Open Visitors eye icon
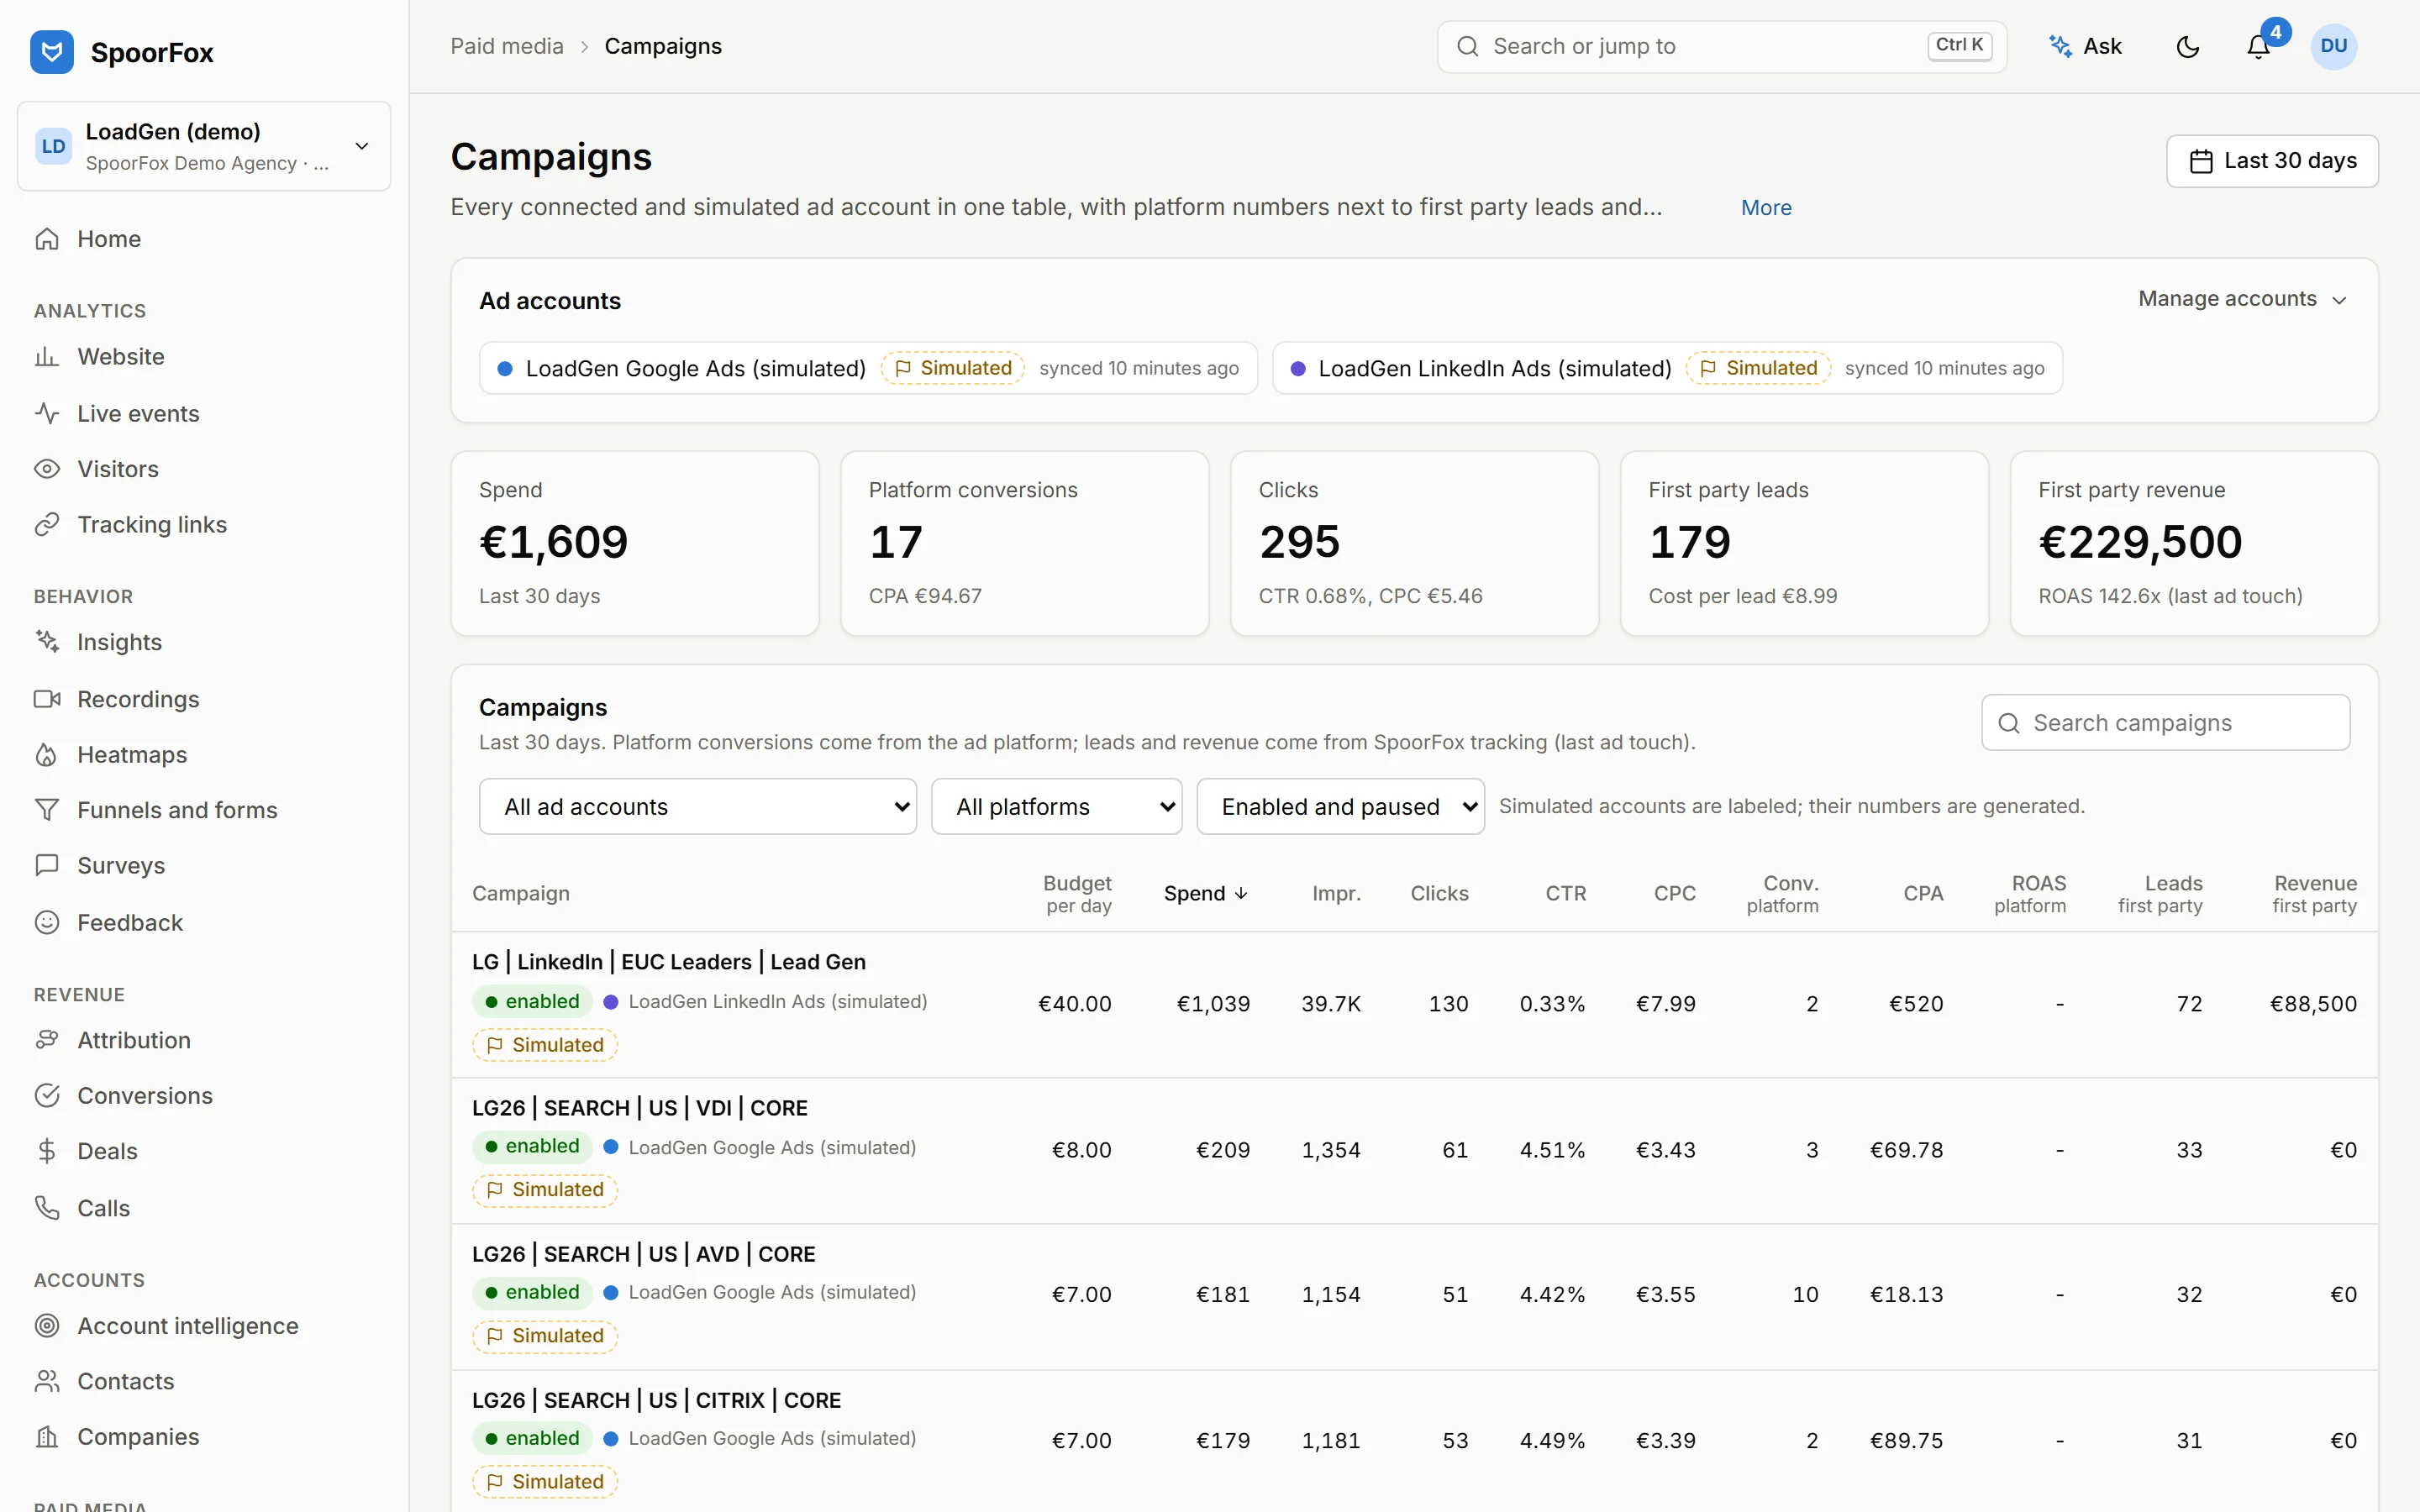 point(47,469)
